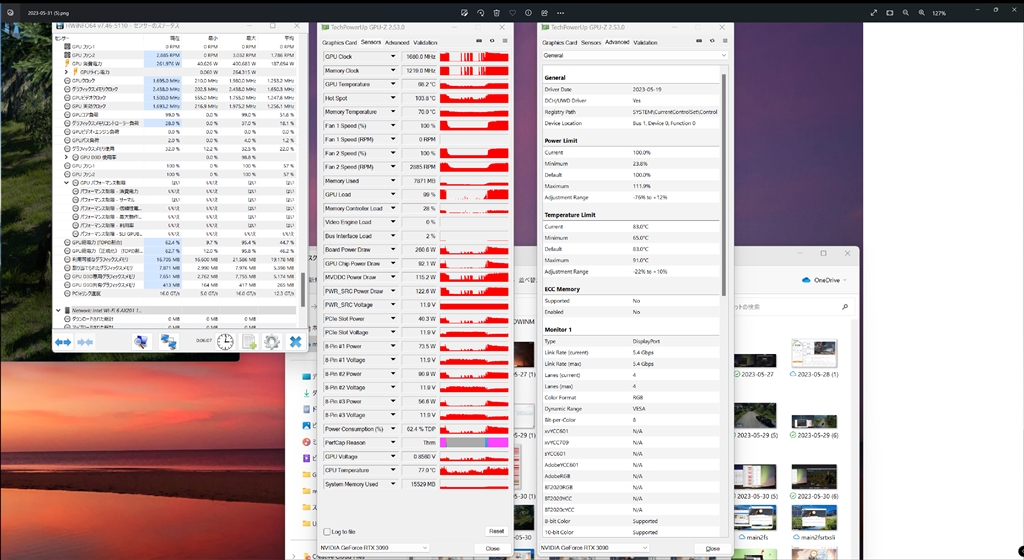Open the RTX 3090 selector in Sensors window
The width and height of the screenshot is (1024, 560).
coord(374,548)
